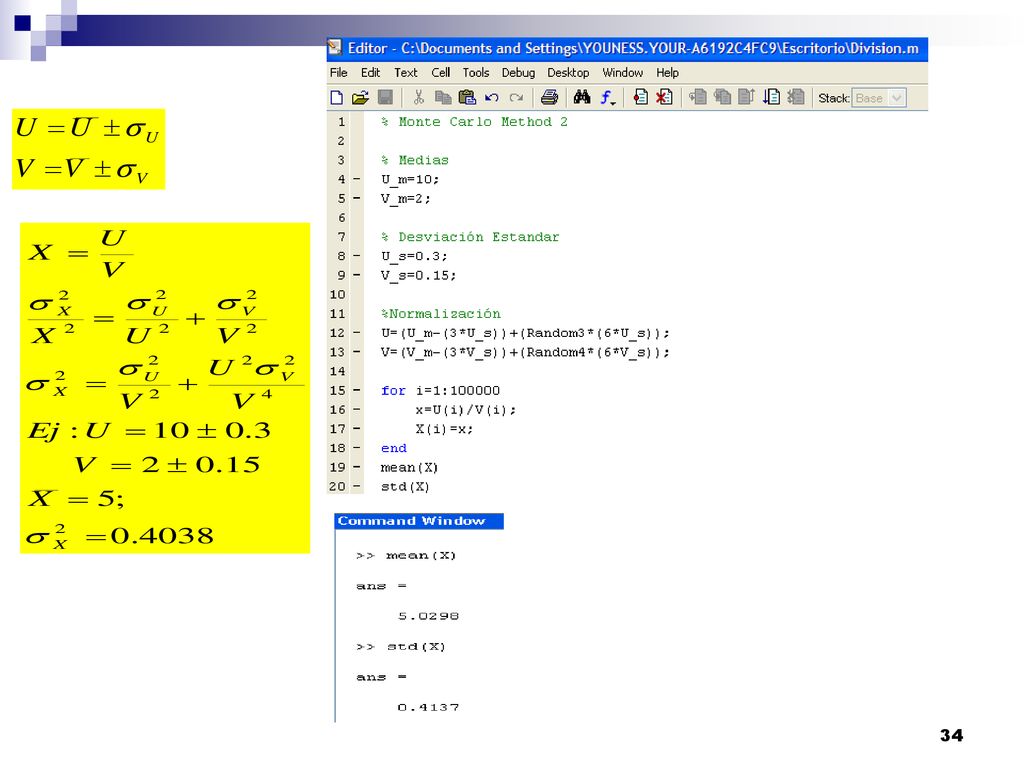Click 'mean(X)' in the Editor code

409,468
